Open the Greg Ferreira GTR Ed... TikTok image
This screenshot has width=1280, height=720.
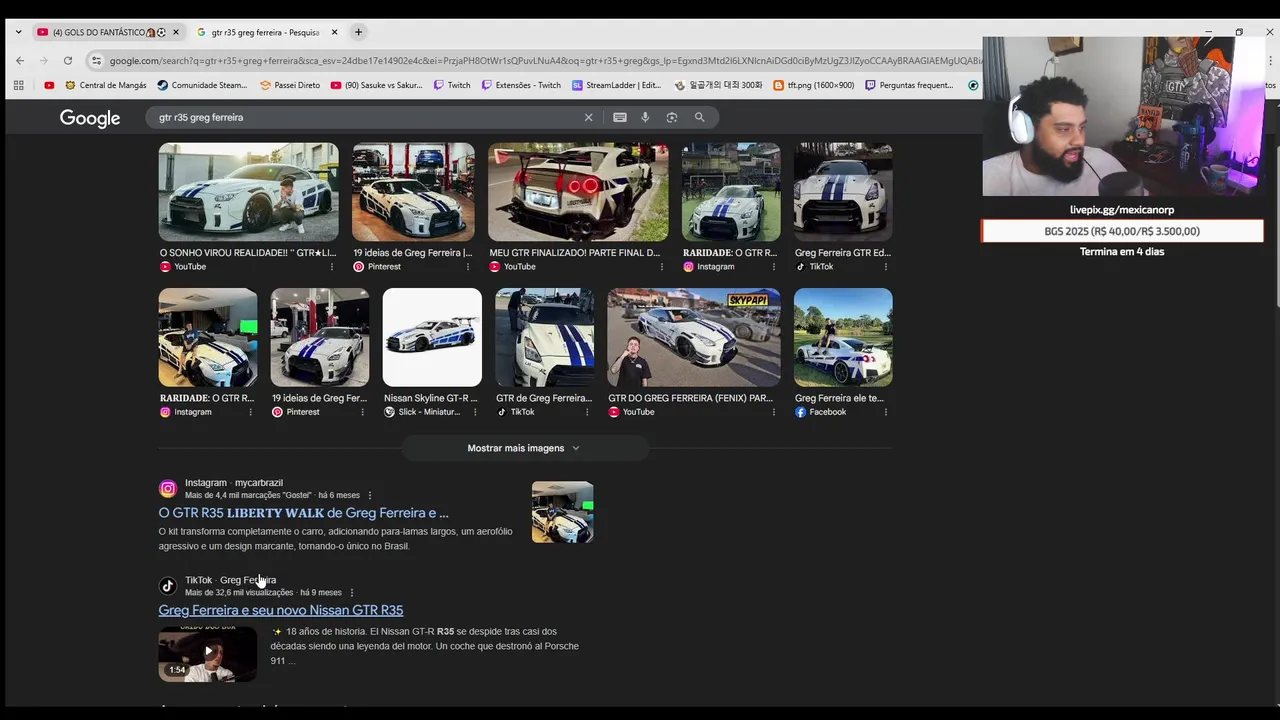tap(843, 192)
